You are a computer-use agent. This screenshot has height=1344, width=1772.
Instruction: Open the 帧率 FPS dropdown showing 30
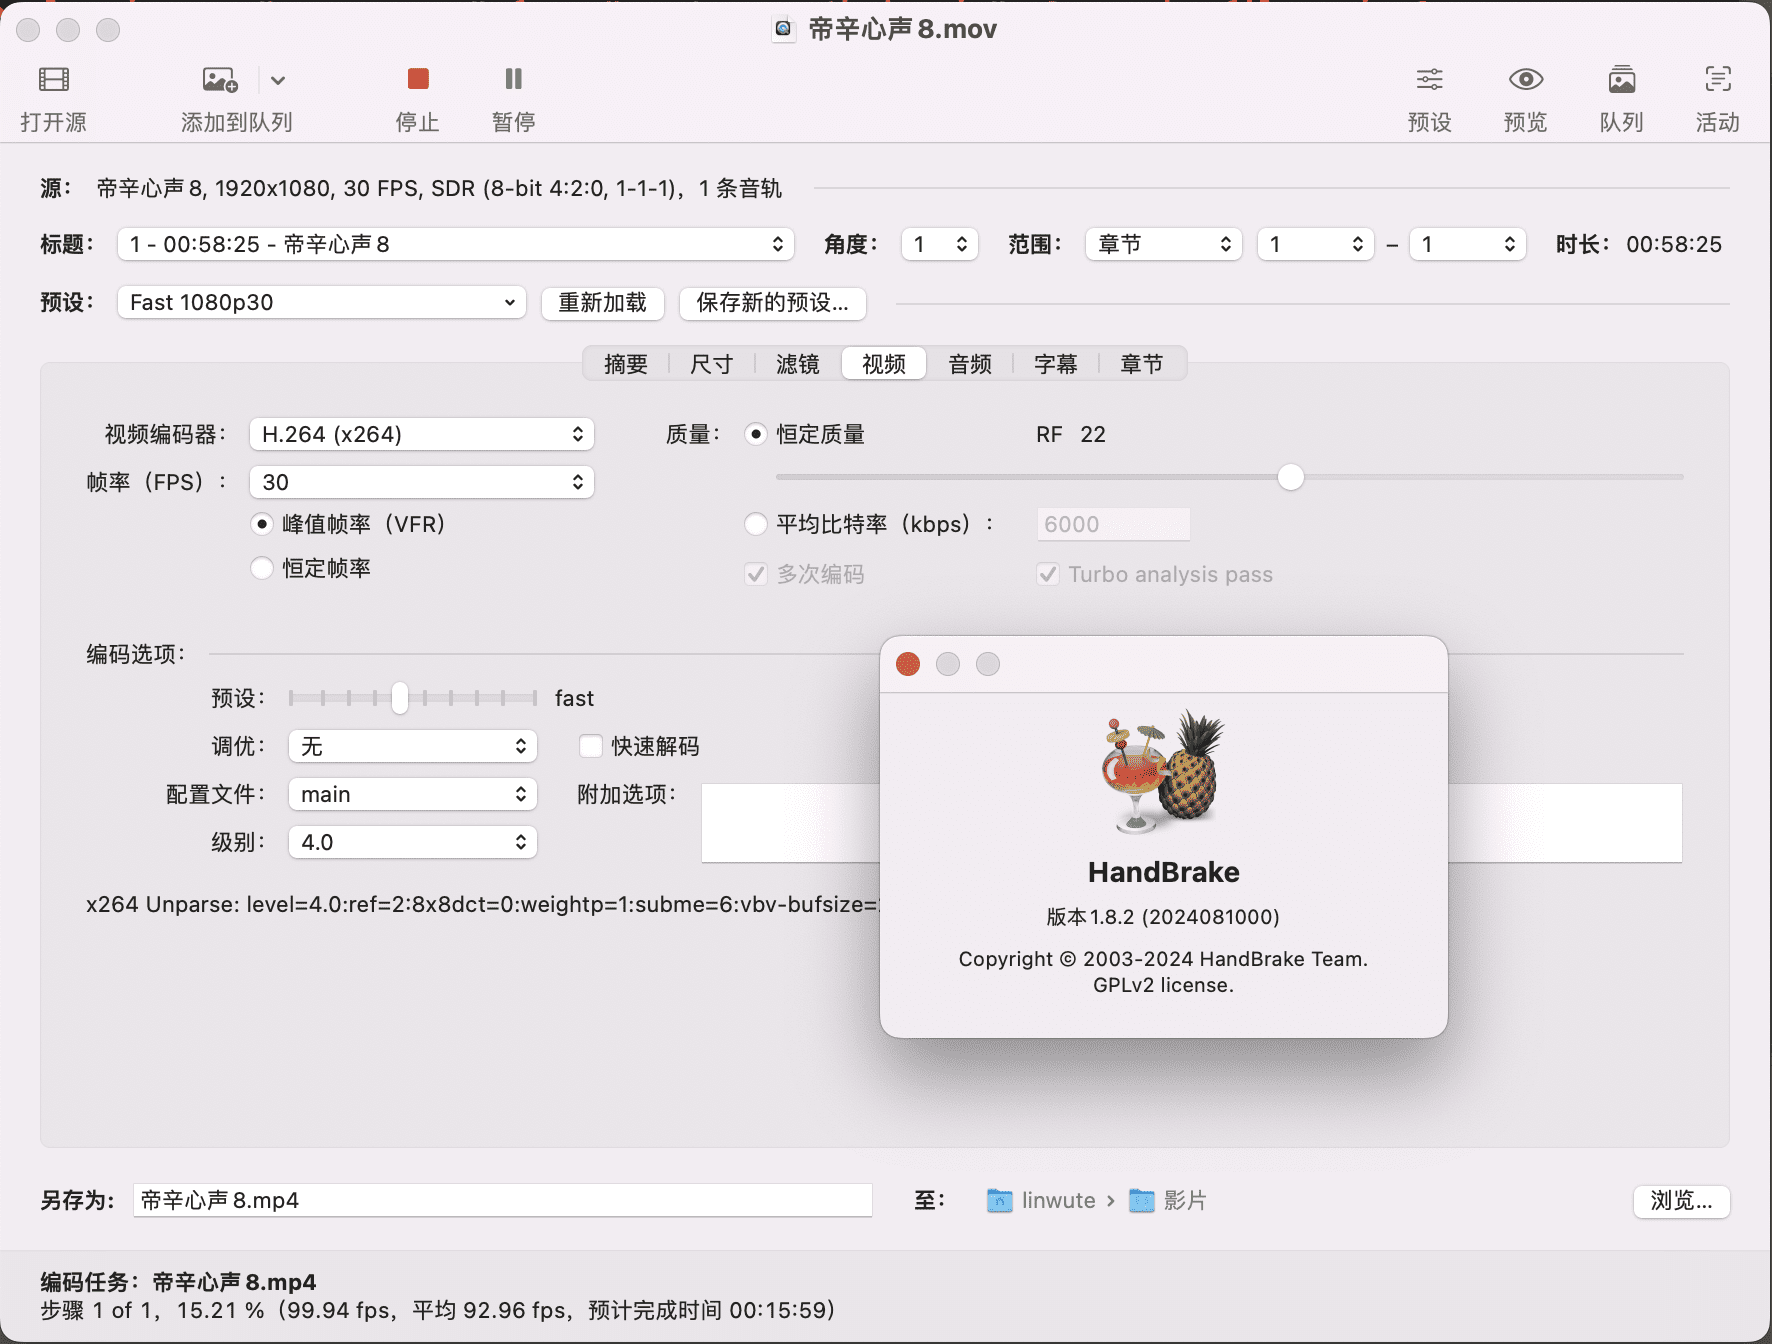coord(422,482)
